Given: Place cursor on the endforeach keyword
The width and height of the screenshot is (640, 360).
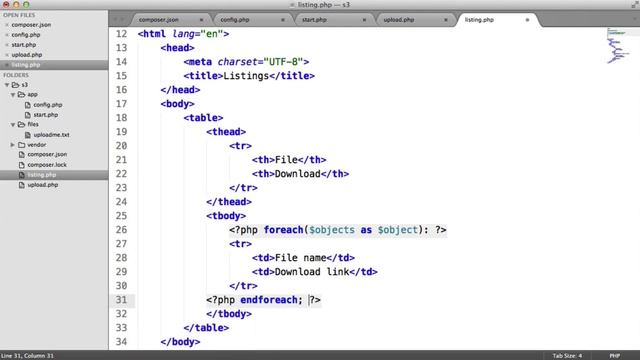Looking at the screenshot, I should 269,300.
